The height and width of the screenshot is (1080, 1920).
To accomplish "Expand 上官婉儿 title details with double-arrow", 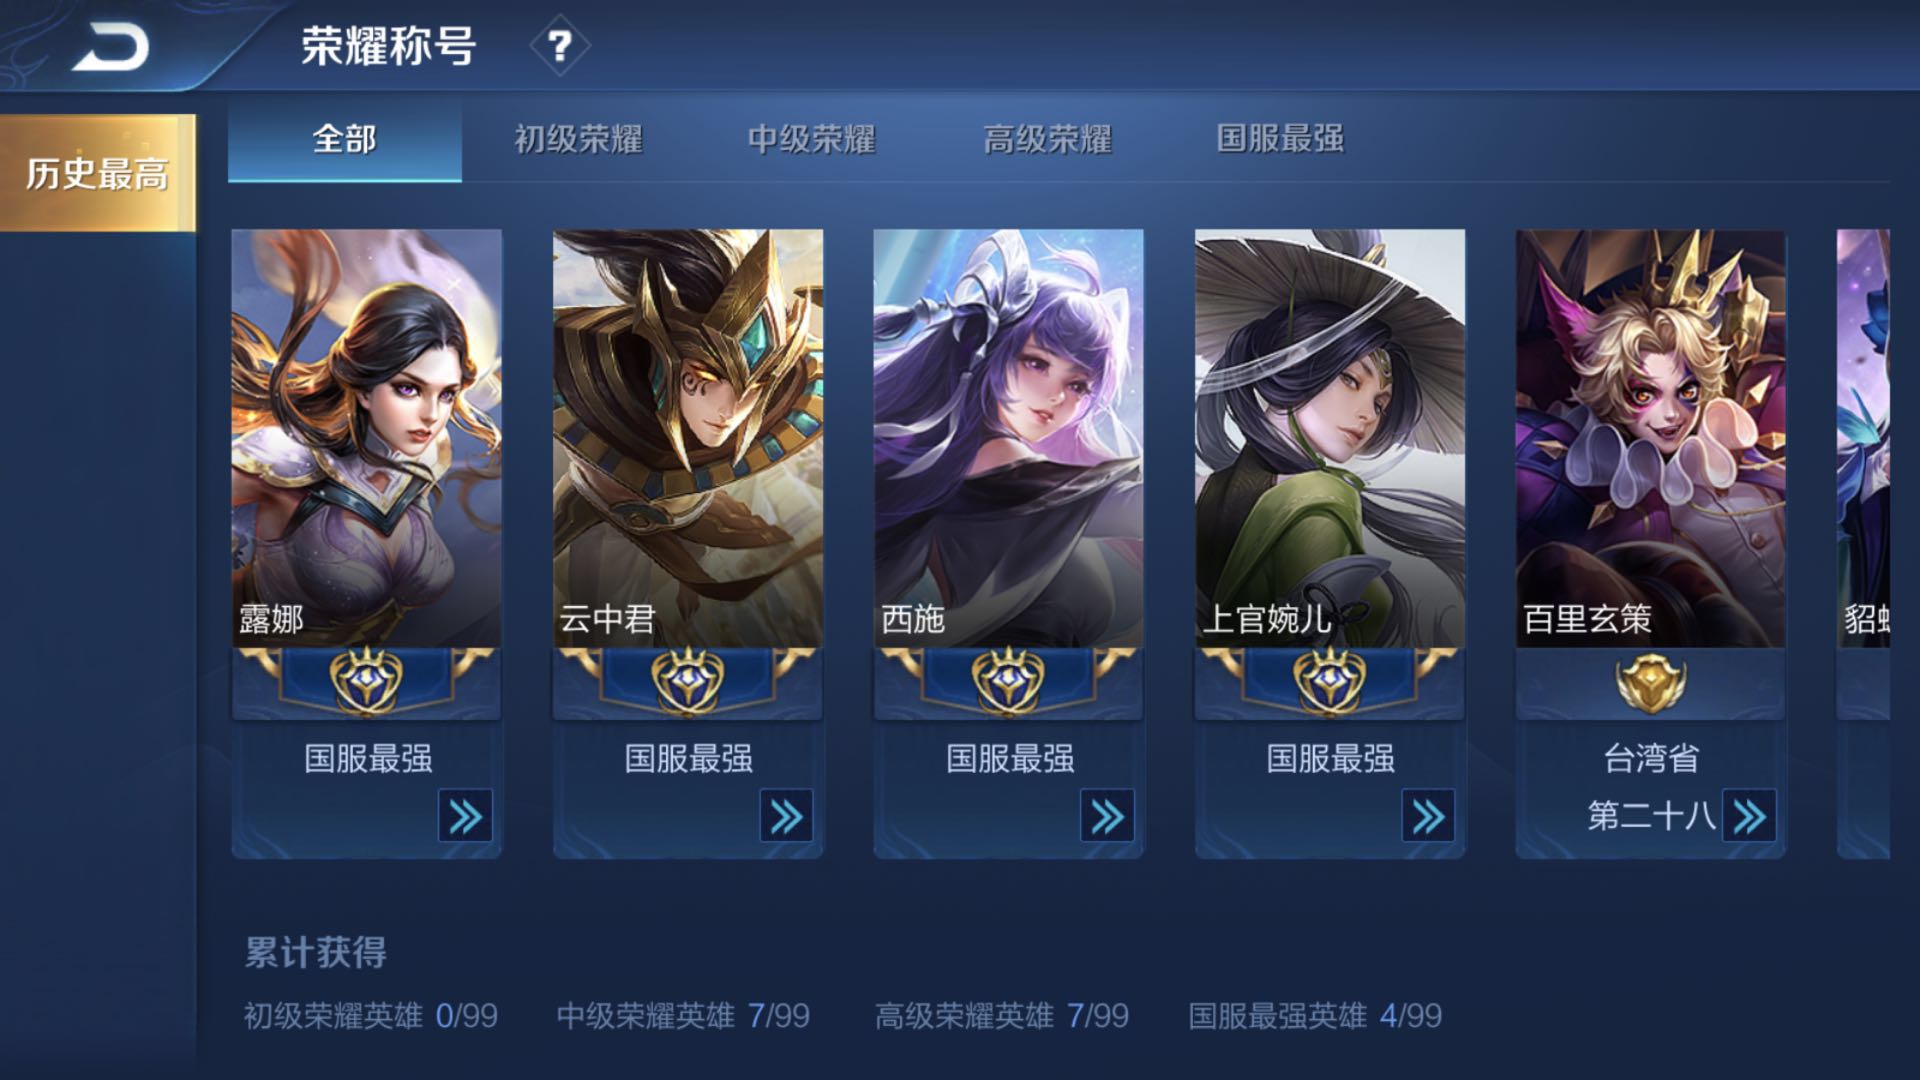I will [1428, 816].
